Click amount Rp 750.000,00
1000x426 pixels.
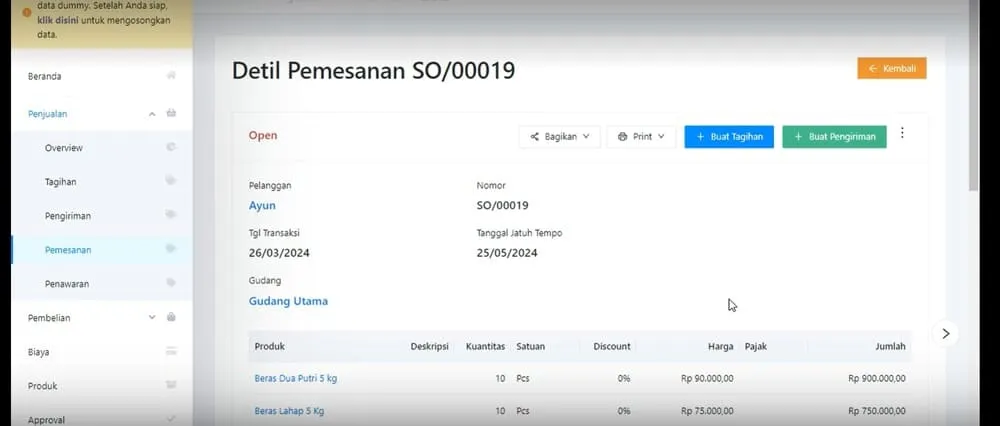pyautogui.click(x=877, y=411)
